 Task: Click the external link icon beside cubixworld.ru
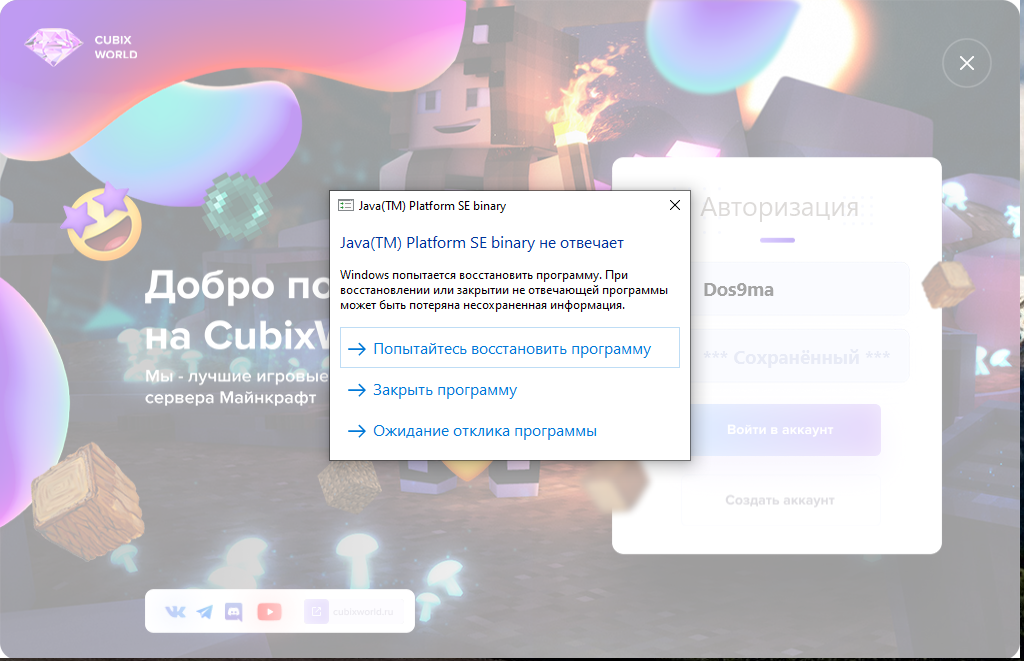(x=316, y=612)
